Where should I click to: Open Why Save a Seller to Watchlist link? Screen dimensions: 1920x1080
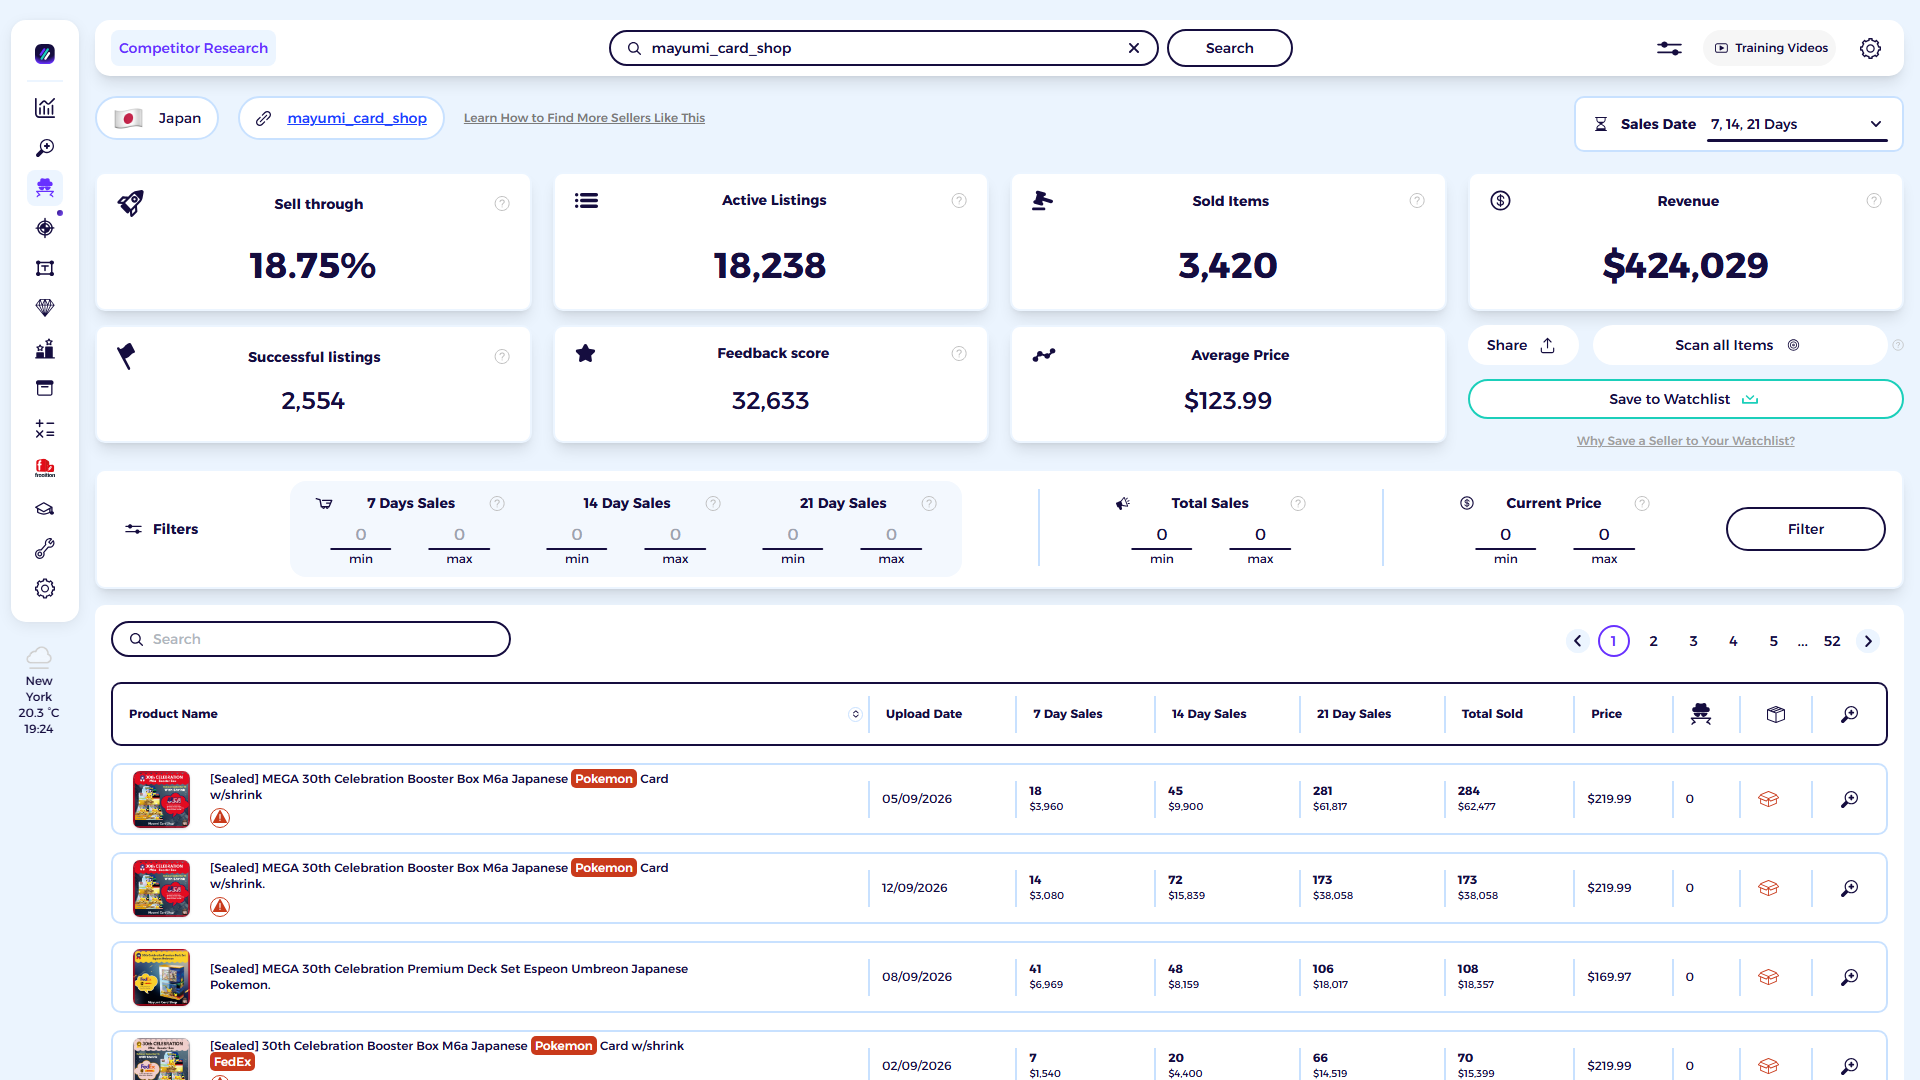click(x=1685, y=441)
